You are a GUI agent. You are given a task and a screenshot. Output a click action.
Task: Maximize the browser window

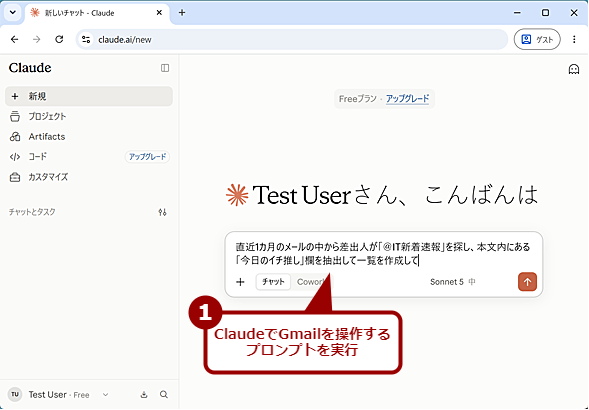coord(545,13)
